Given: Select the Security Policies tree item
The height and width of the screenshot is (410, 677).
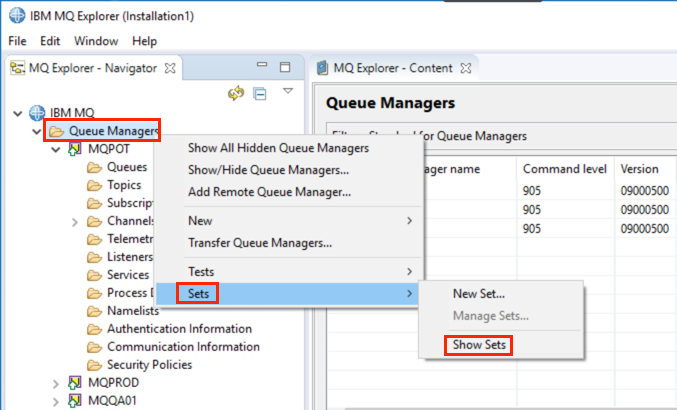Looking at the screenshot, I should click(x=149, y=365).
